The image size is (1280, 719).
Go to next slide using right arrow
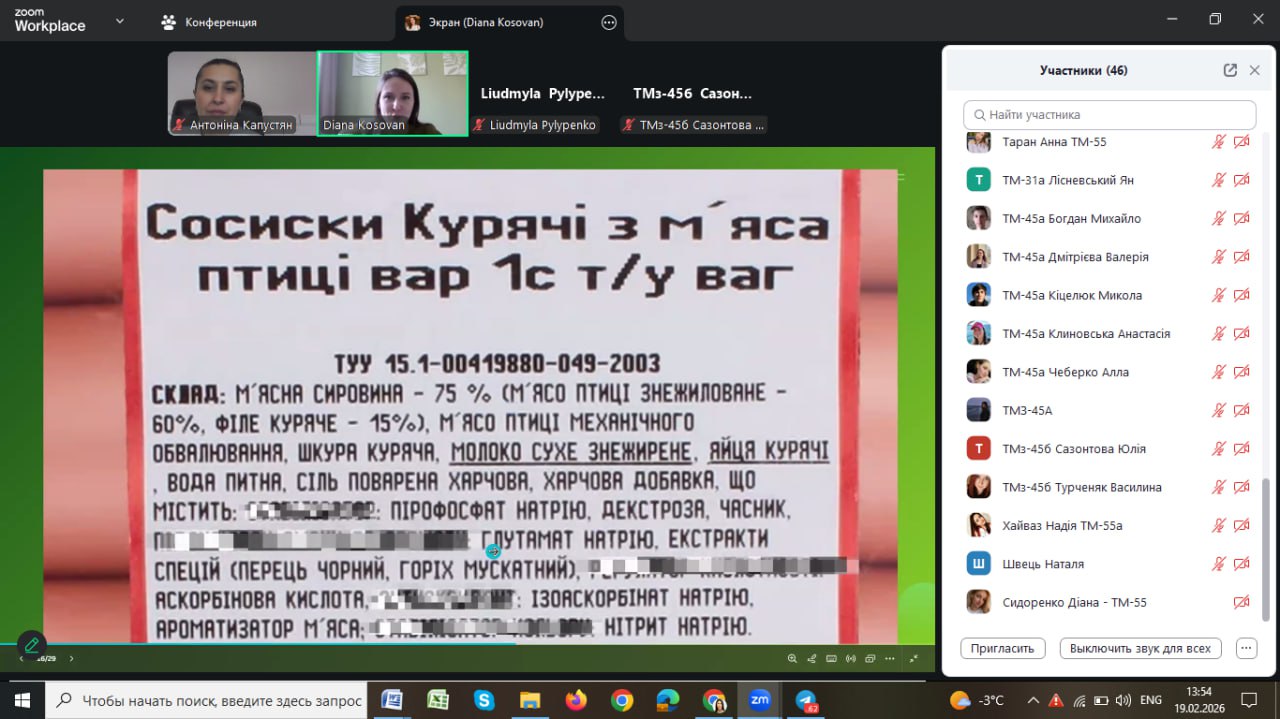(71, 658)
